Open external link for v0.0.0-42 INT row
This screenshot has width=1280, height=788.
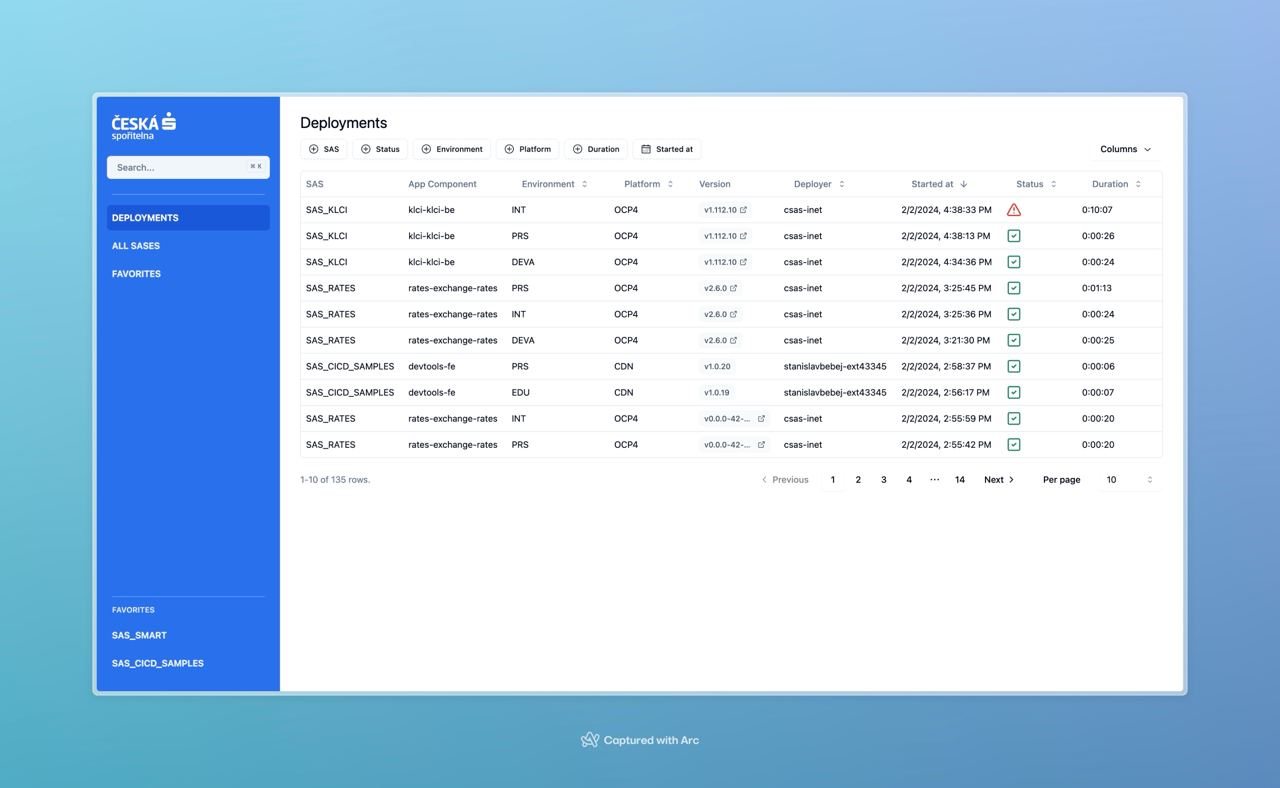(761, 418)
